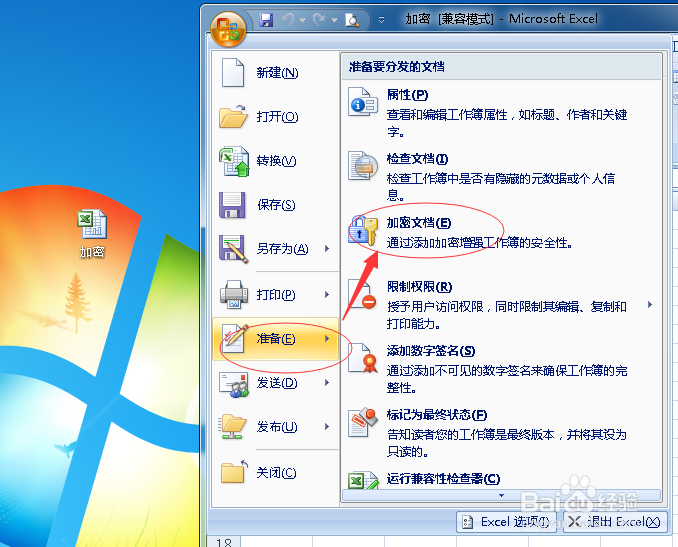Click the Save icon in quick access toolbar
Screen dimensions: 678x547
266,19
